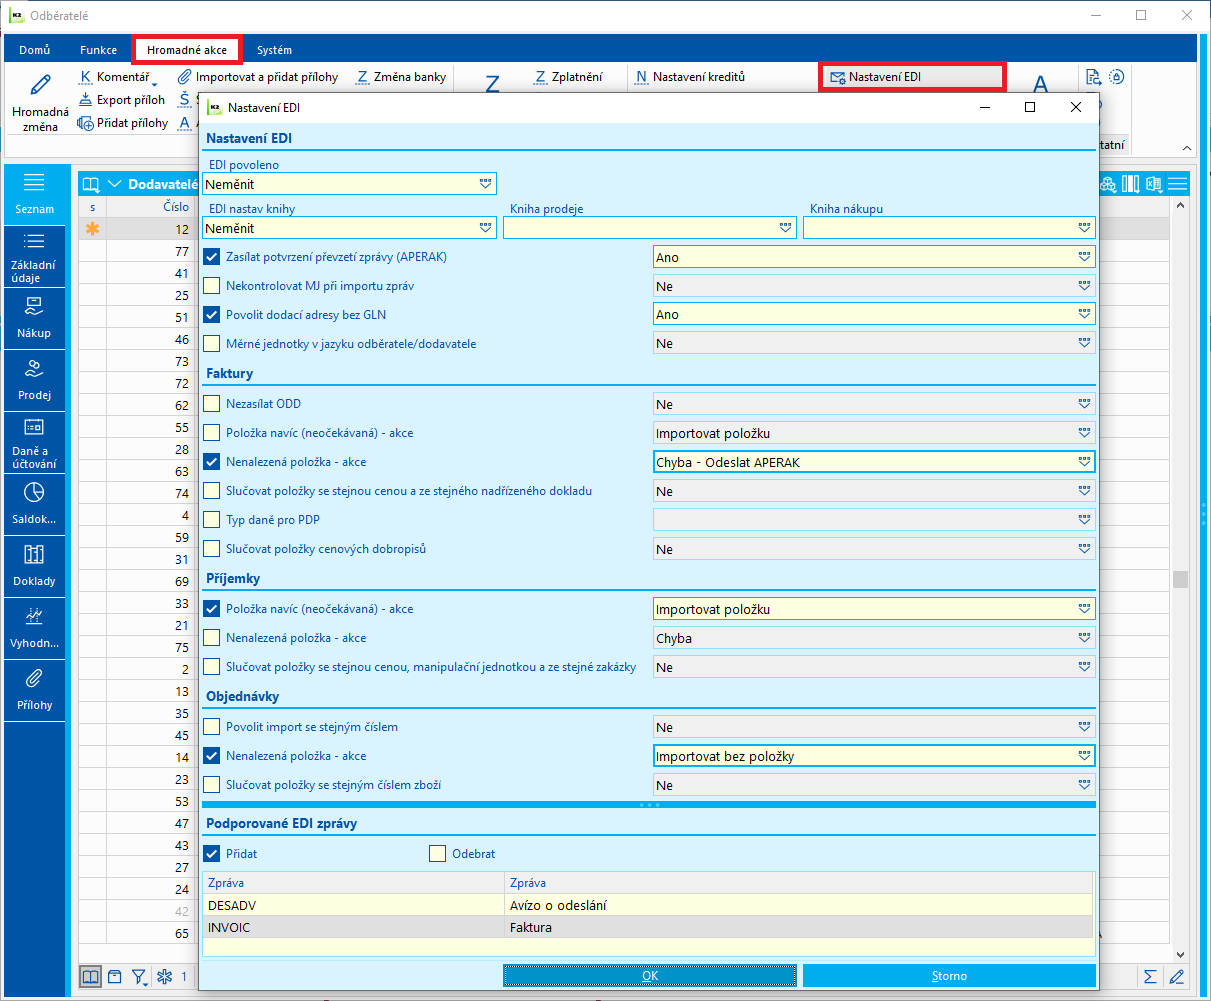Open the filter funnel icon in bottom bar
Viewport: 1211px width, 1001px height.
[140, 976]
